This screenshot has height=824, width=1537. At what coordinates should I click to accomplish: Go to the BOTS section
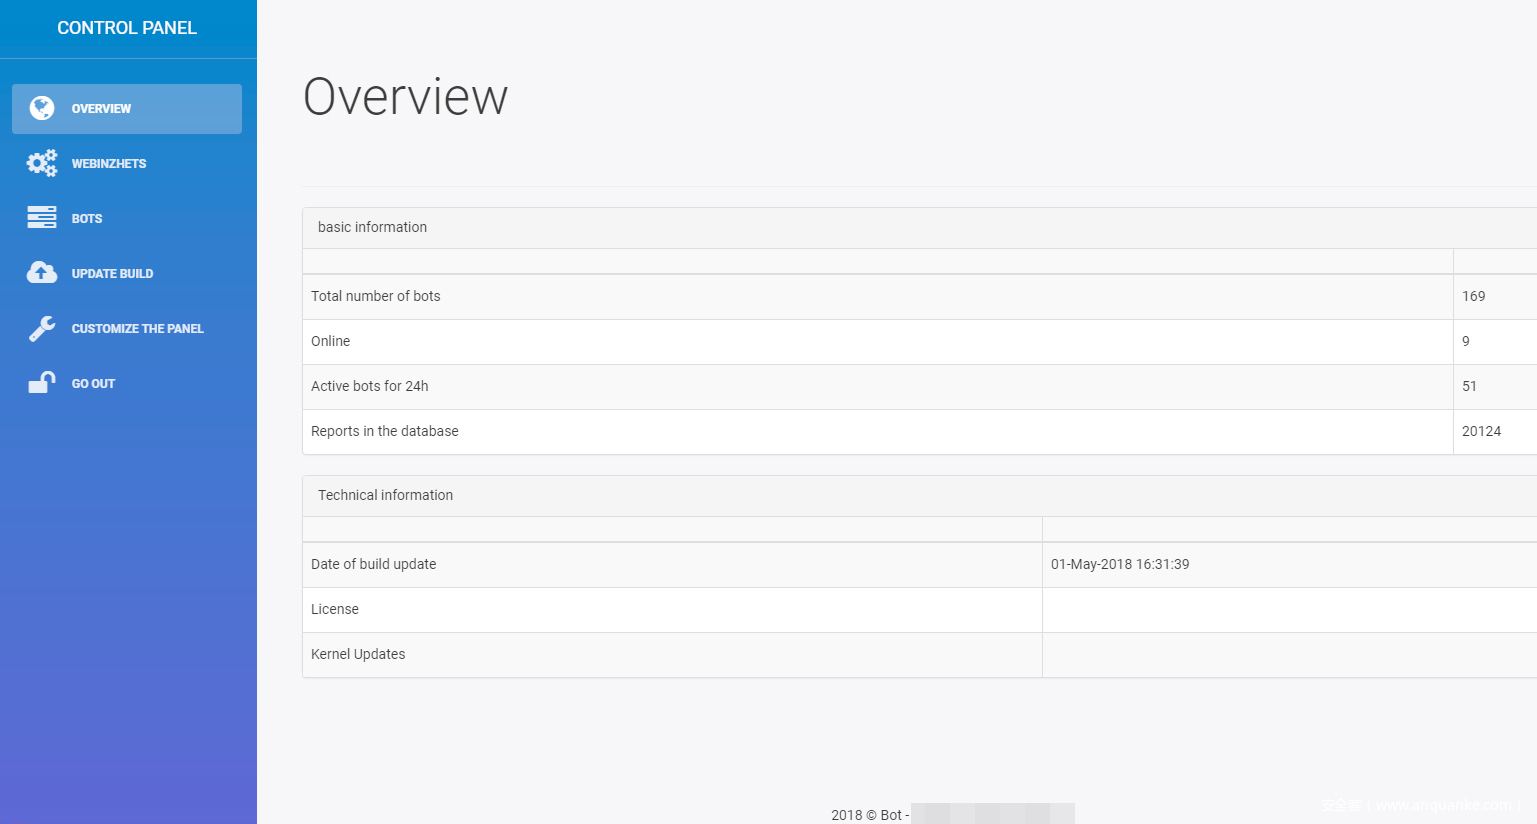click(x=127, y=219)
